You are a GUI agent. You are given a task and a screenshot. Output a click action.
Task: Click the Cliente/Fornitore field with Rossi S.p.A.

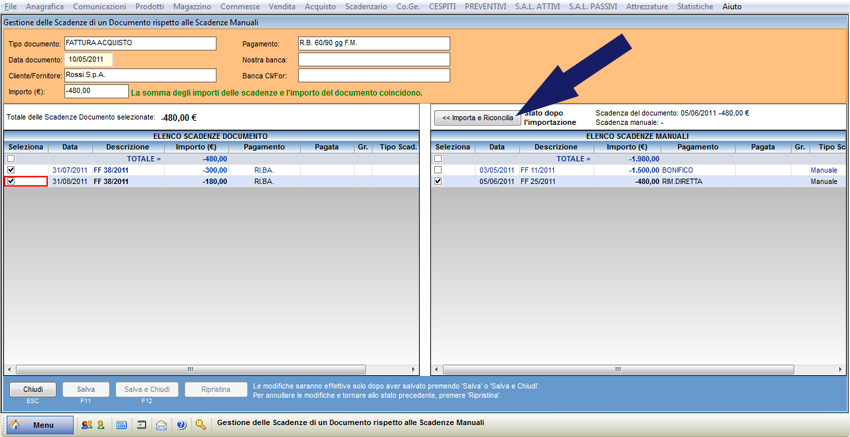click(x=140, y=75)
